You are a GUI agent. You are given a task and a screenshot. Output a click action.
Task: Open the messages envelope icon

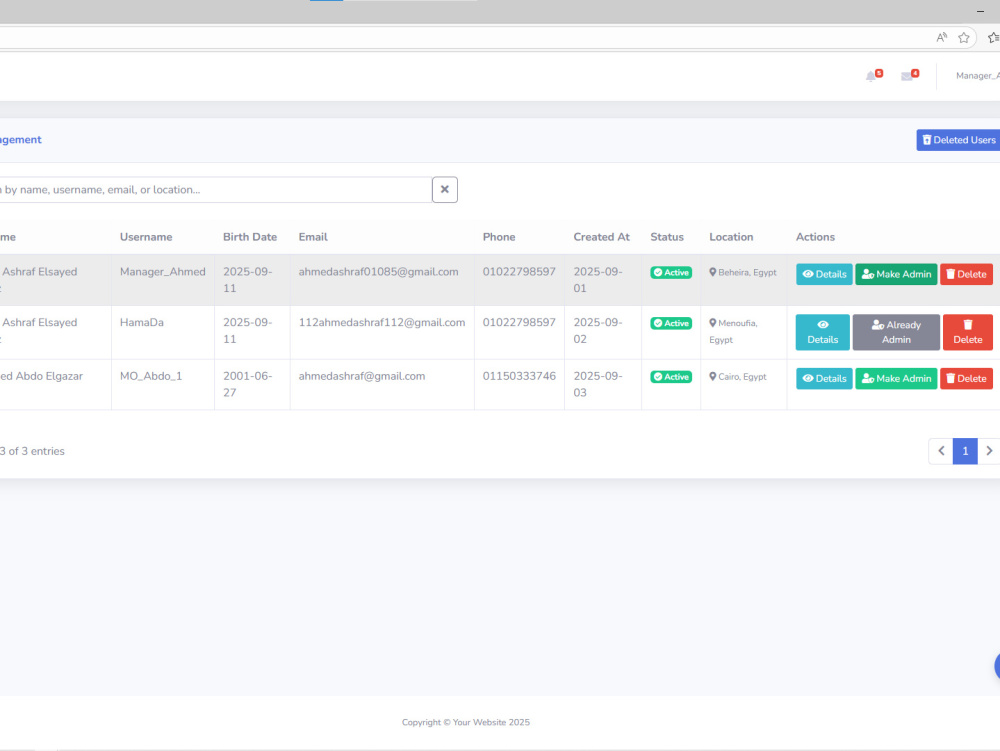907,77
